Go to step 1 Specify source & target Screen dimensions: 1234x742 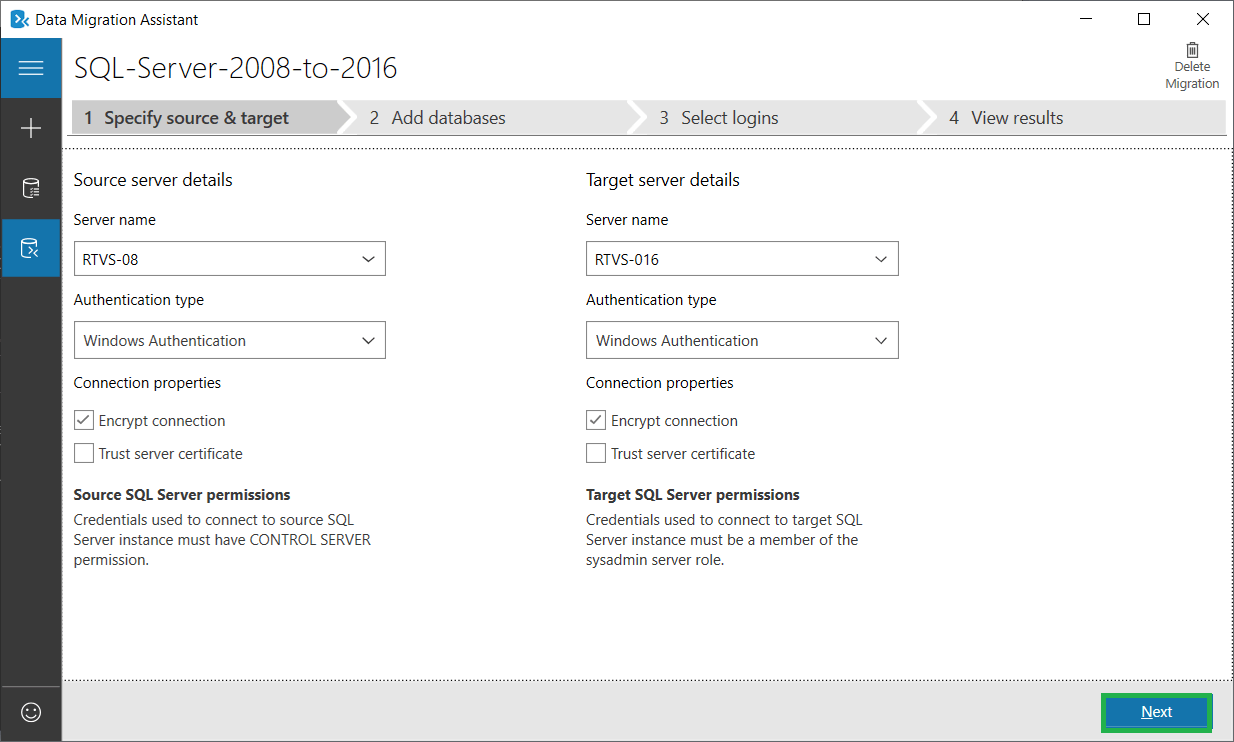[206, 118]
